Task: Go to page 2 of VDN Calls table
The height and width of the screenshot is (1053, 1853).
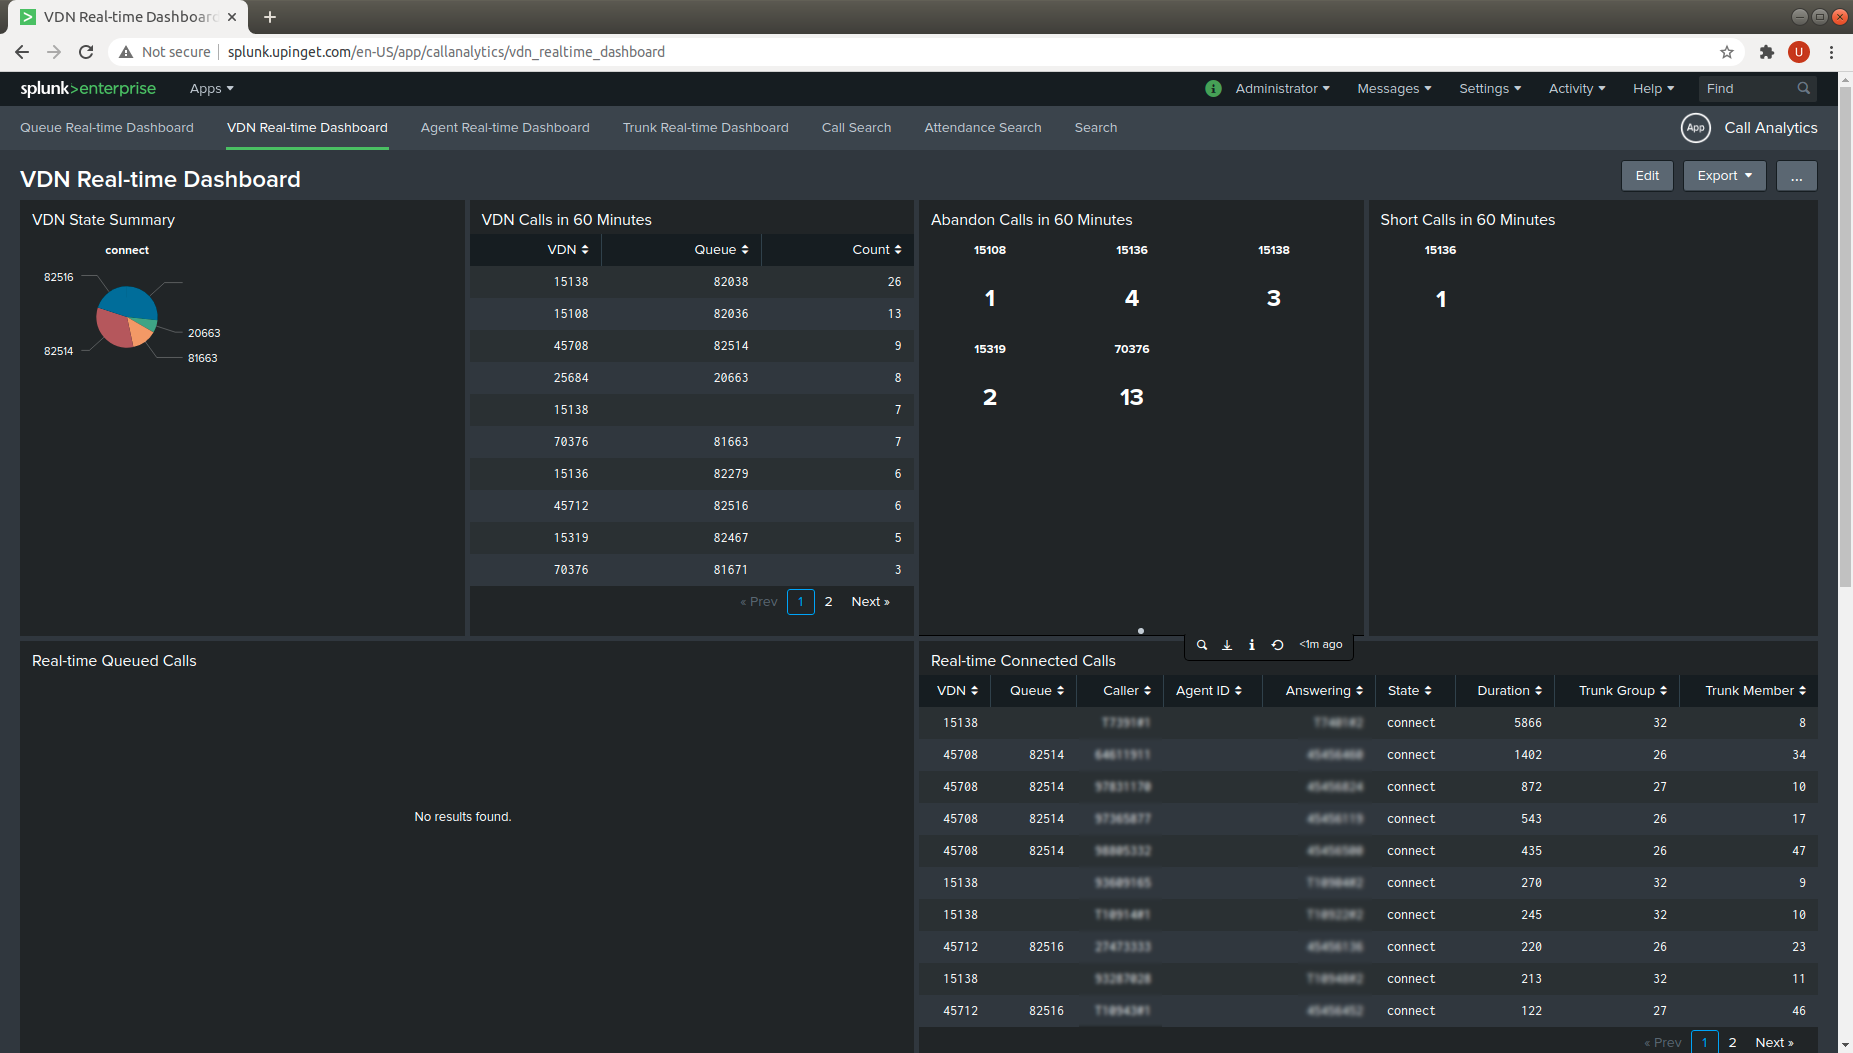Action: 828,602
